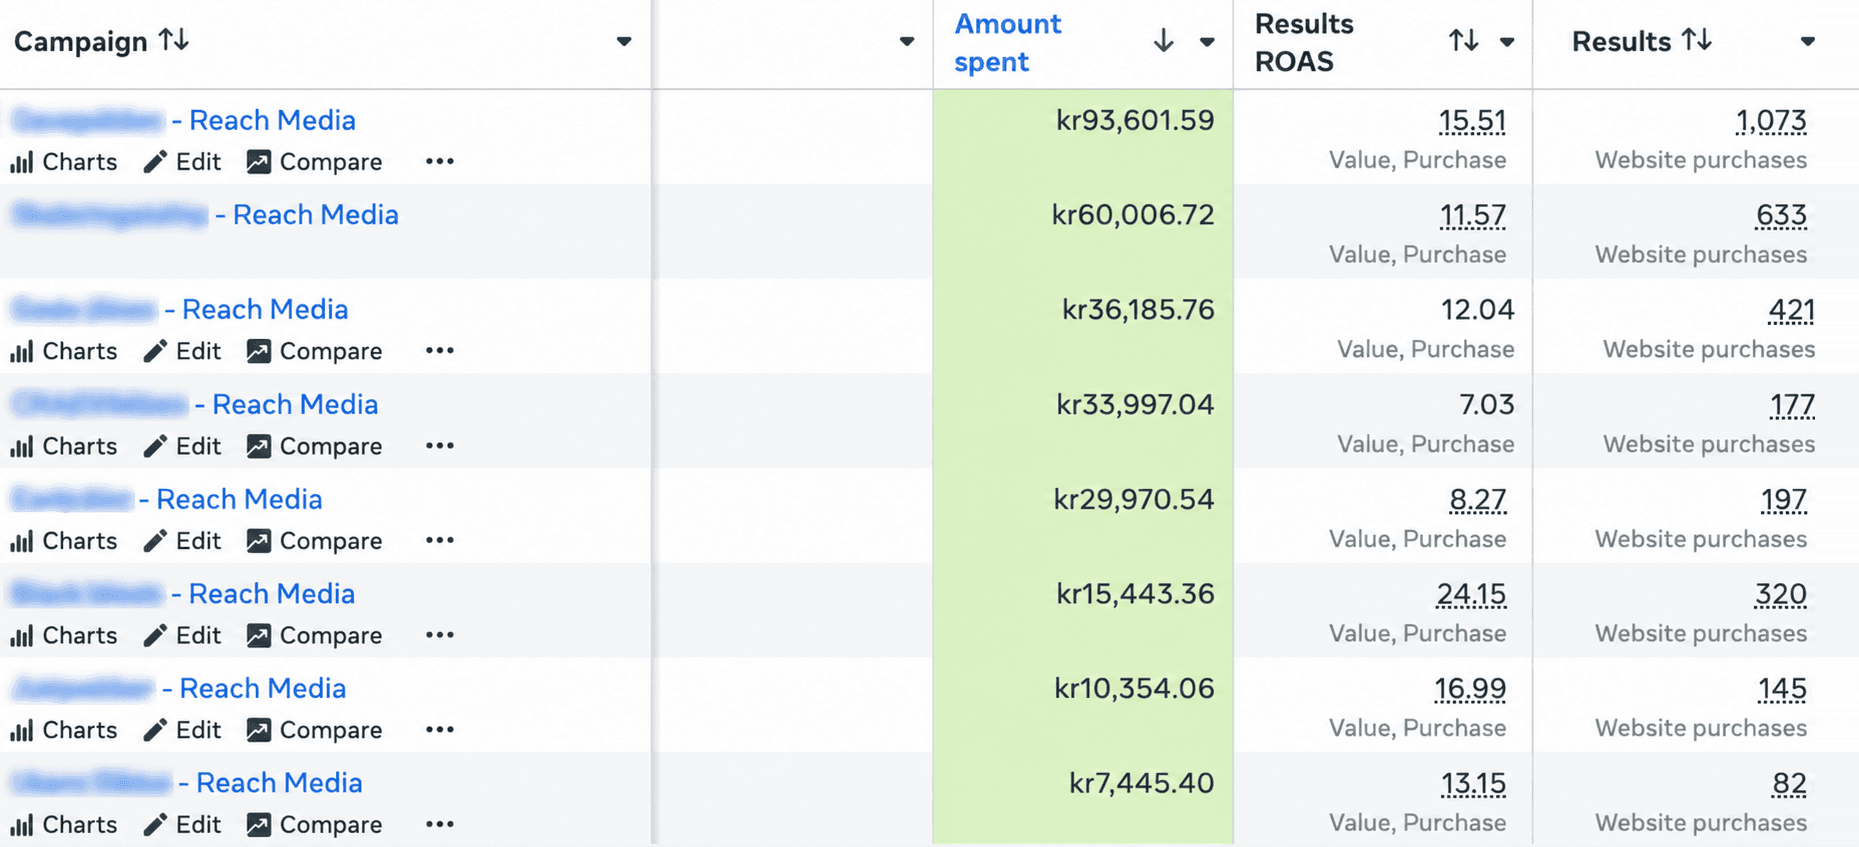Click Compare on the kr33,997.04 campaign row

pyautogui.click(x=315, y=446)
